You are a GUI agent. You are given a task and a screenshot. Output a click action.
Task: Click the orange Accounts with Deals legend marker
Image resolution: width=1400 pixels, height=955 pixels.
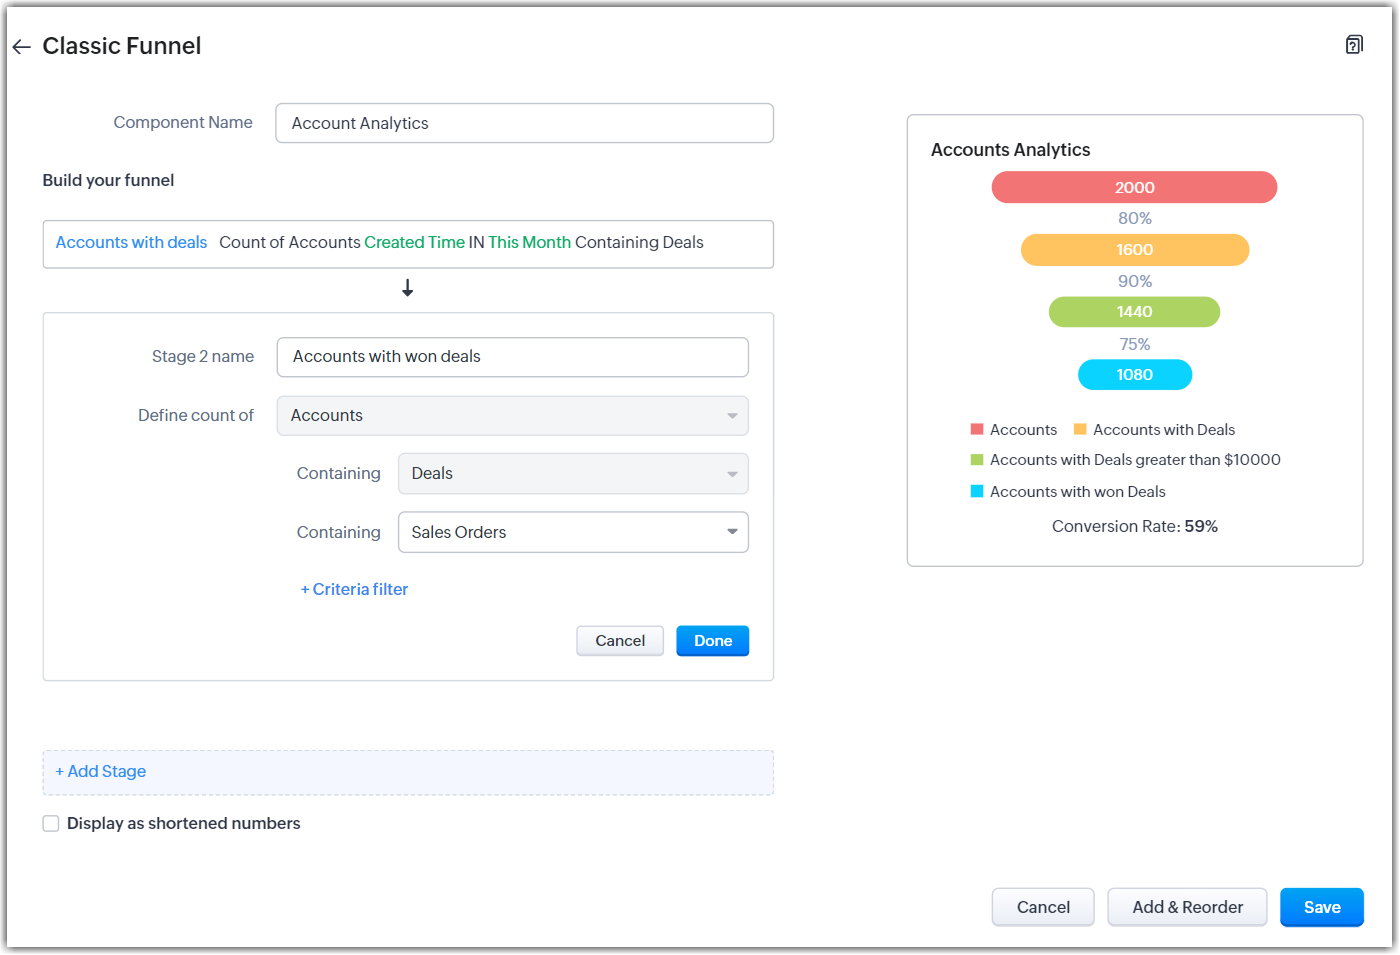pyautogui.click(x=1080, y=430)
